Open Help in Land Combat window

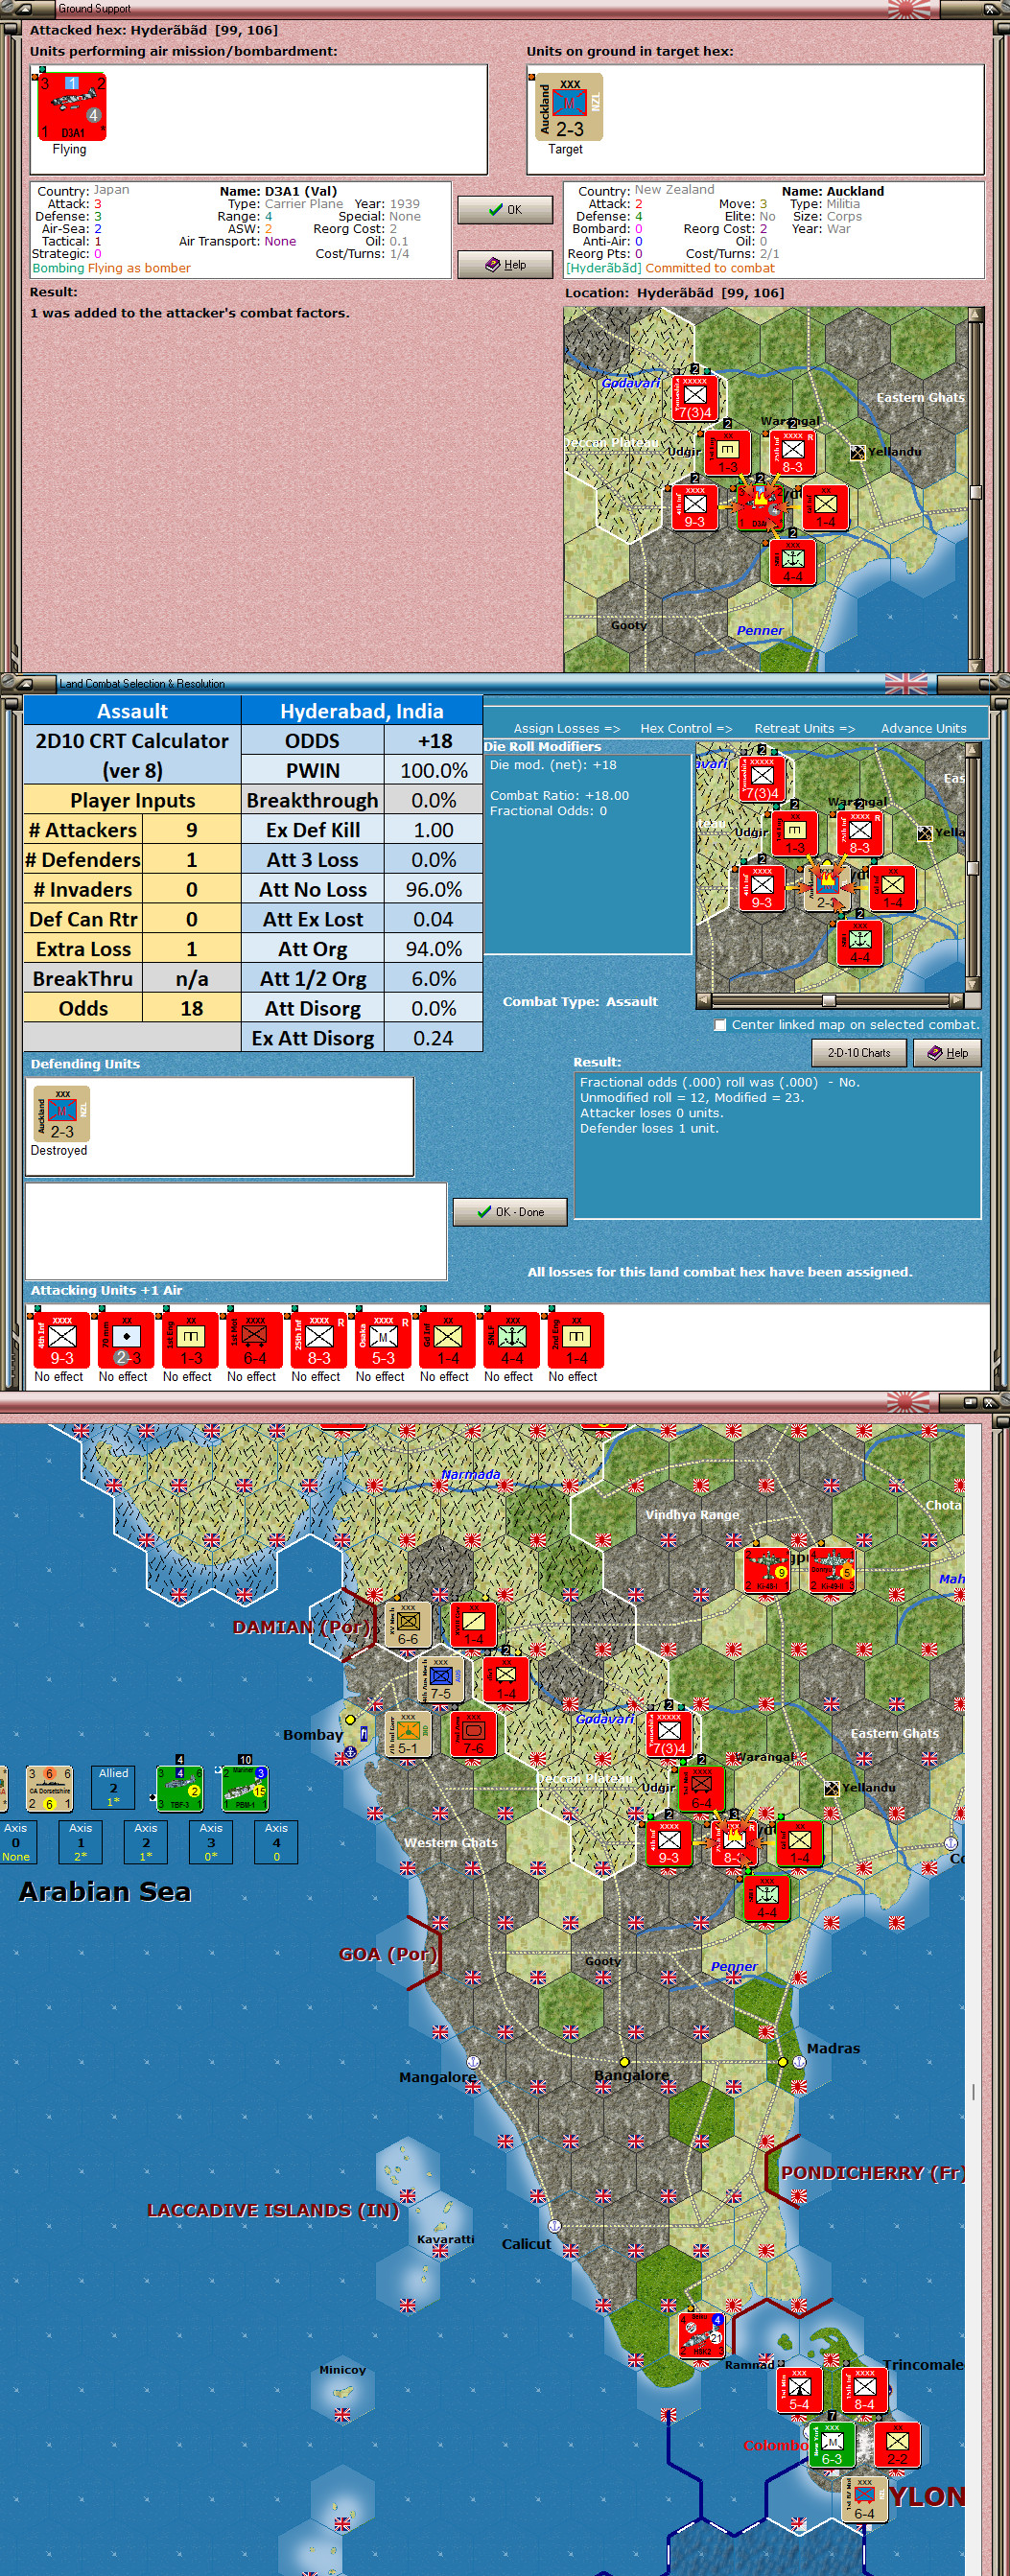click(947, 1052)
